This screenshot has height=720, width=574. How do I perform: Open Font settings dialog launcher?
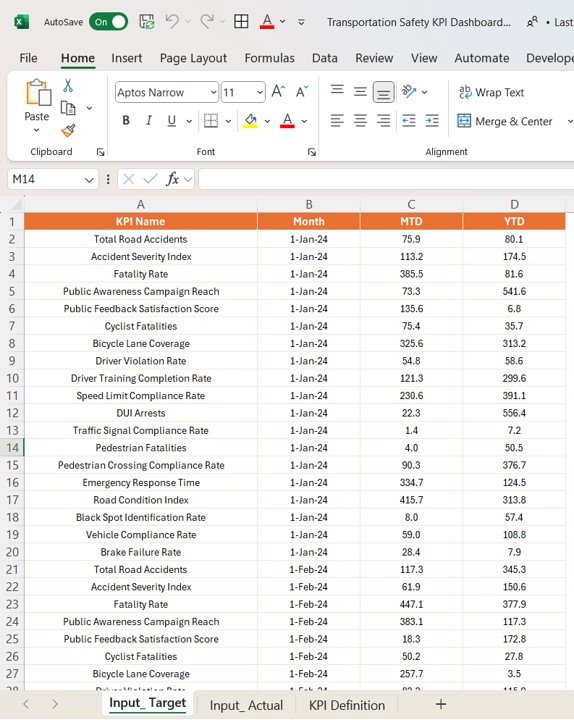[x=312, y=152]
